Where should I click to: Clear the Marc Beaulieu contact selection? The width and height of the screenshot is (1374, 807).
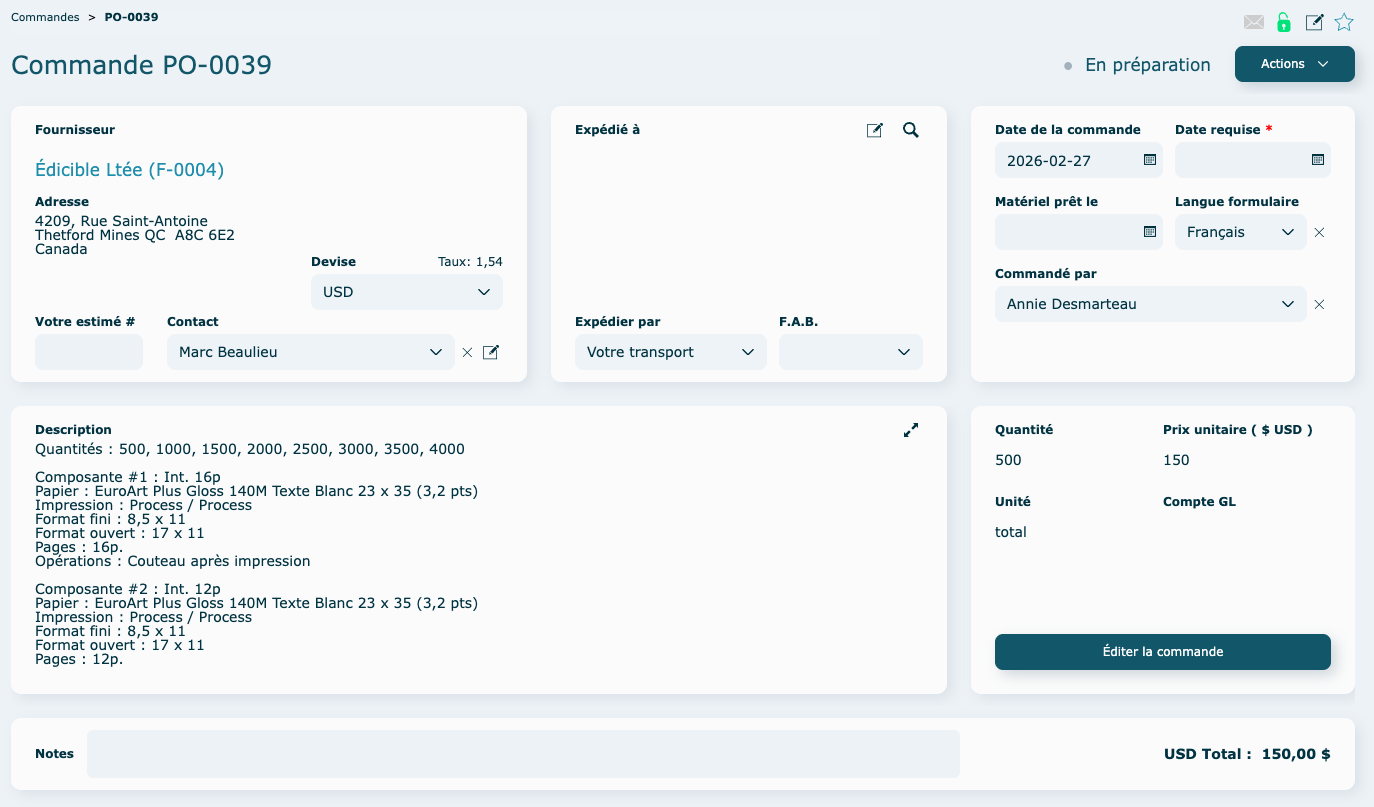point(467,352)
